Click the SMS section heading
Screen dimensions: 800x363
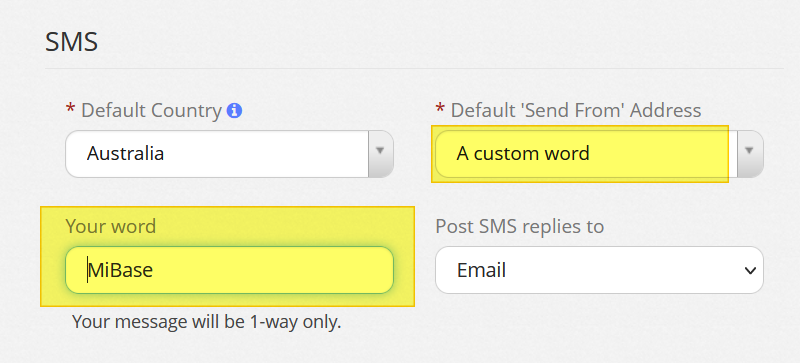click(71, 42)
